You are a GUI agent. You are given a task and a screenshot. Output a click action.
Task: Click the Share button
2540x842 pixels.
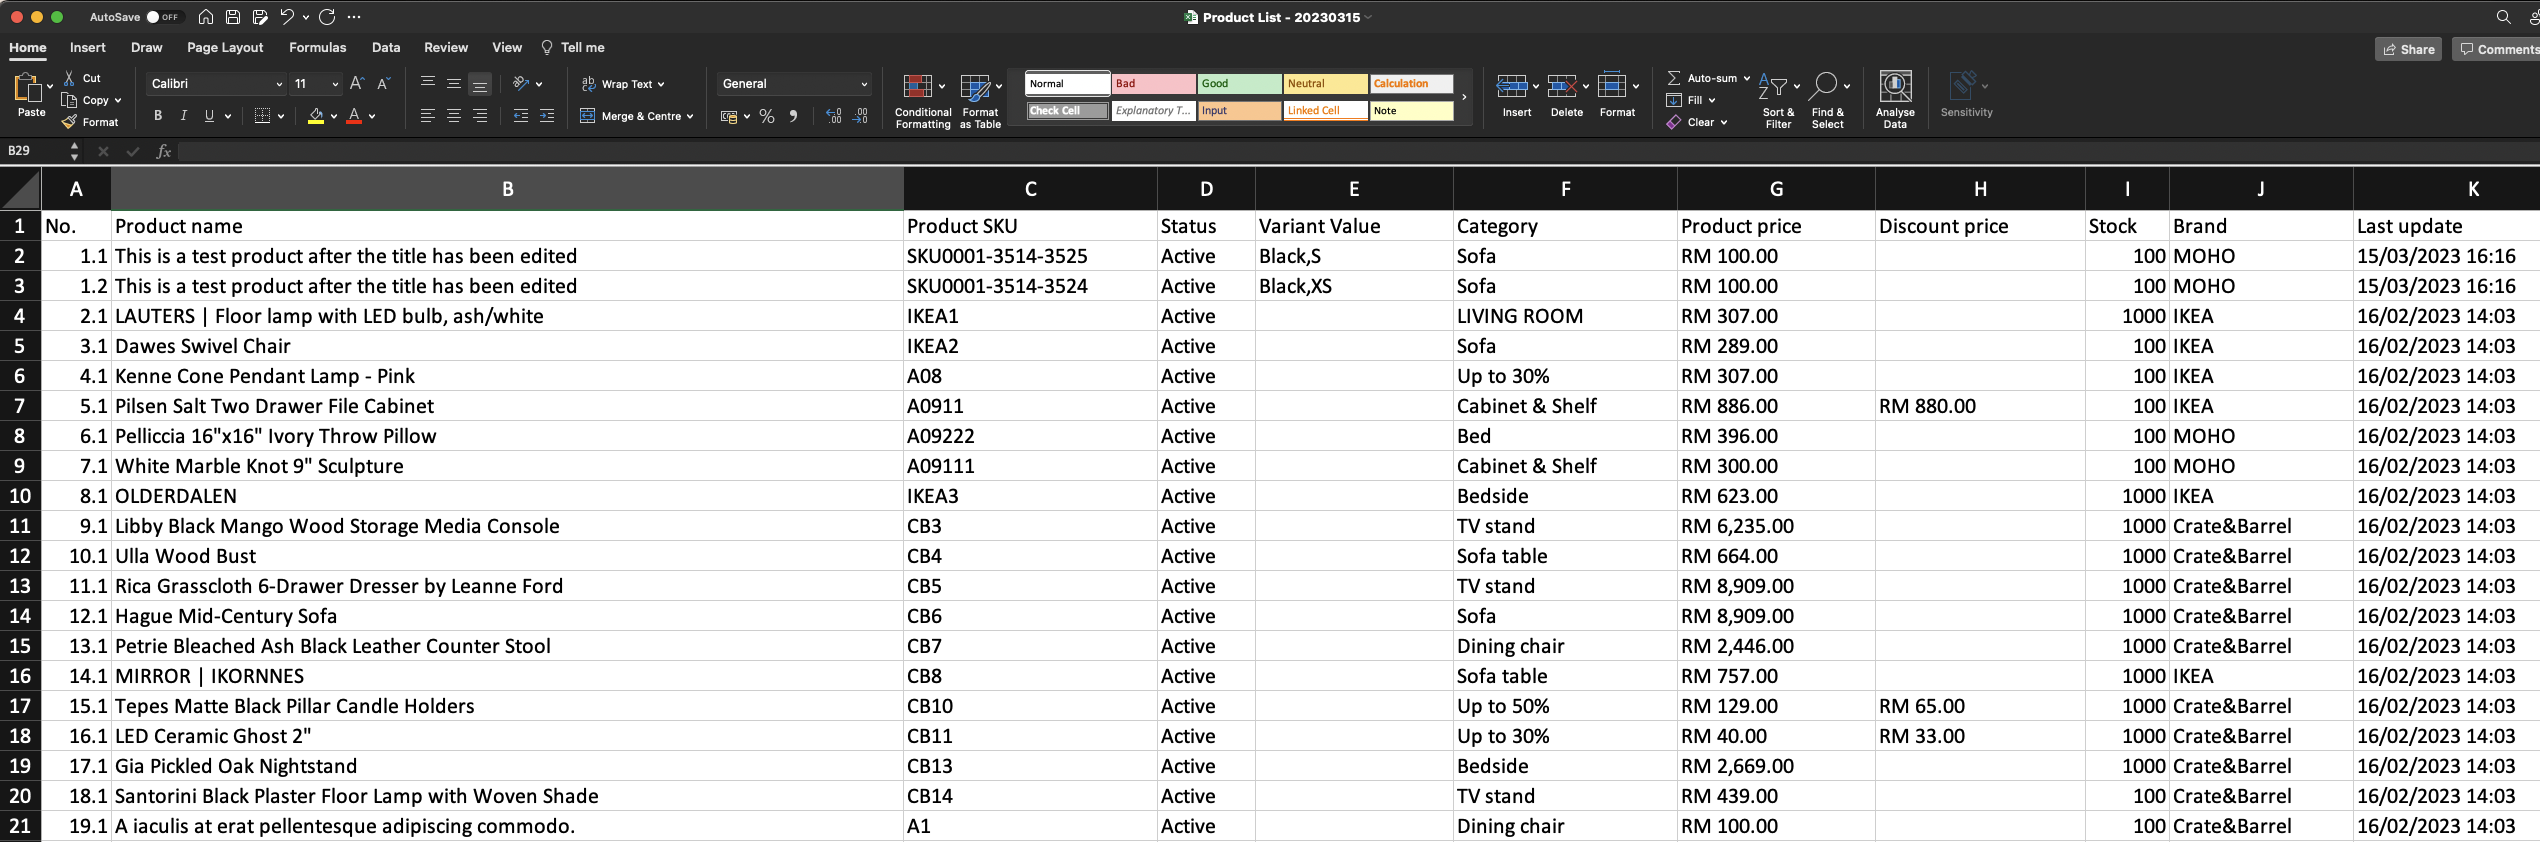pyautogui.click(x=2408, y=49)
